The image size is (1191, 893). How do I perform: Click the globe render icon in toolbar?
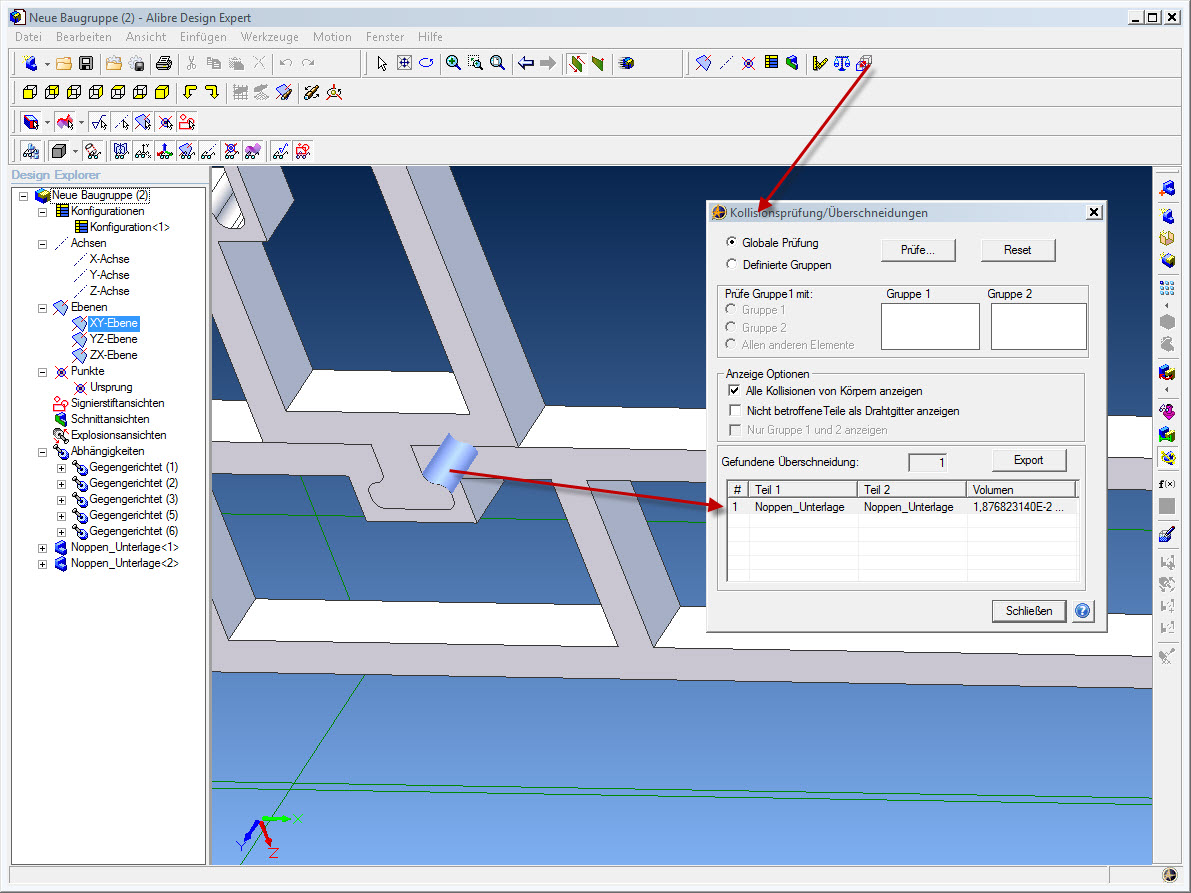tap(627, 63)
